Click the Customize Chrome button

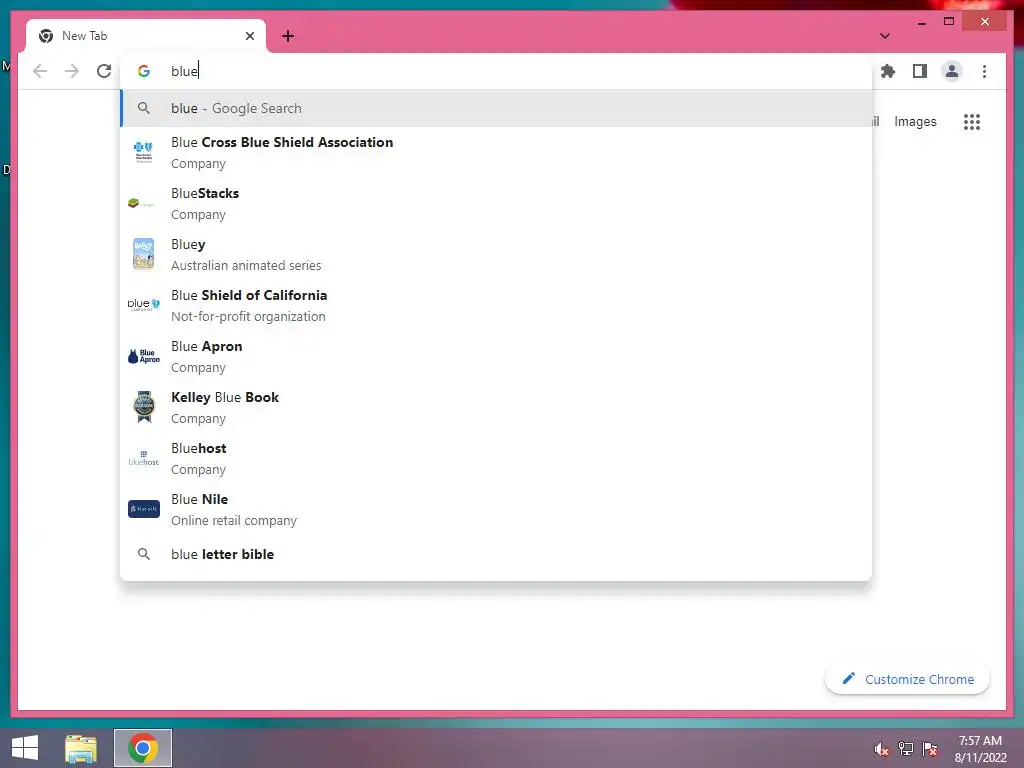click(907, 679)
